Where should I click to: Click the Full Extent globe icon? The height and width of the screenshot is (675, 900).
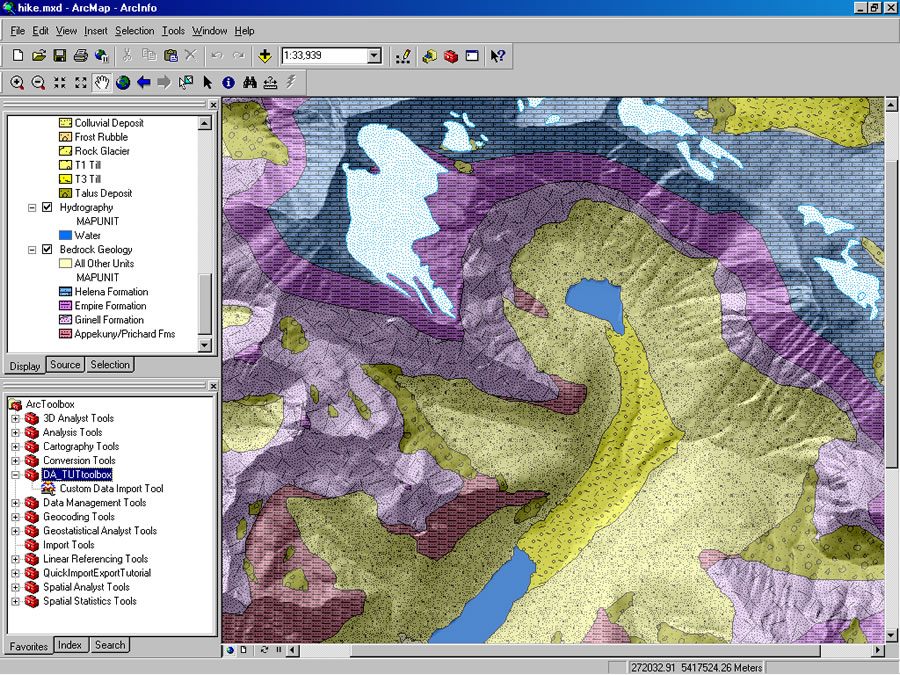point(123,83)
